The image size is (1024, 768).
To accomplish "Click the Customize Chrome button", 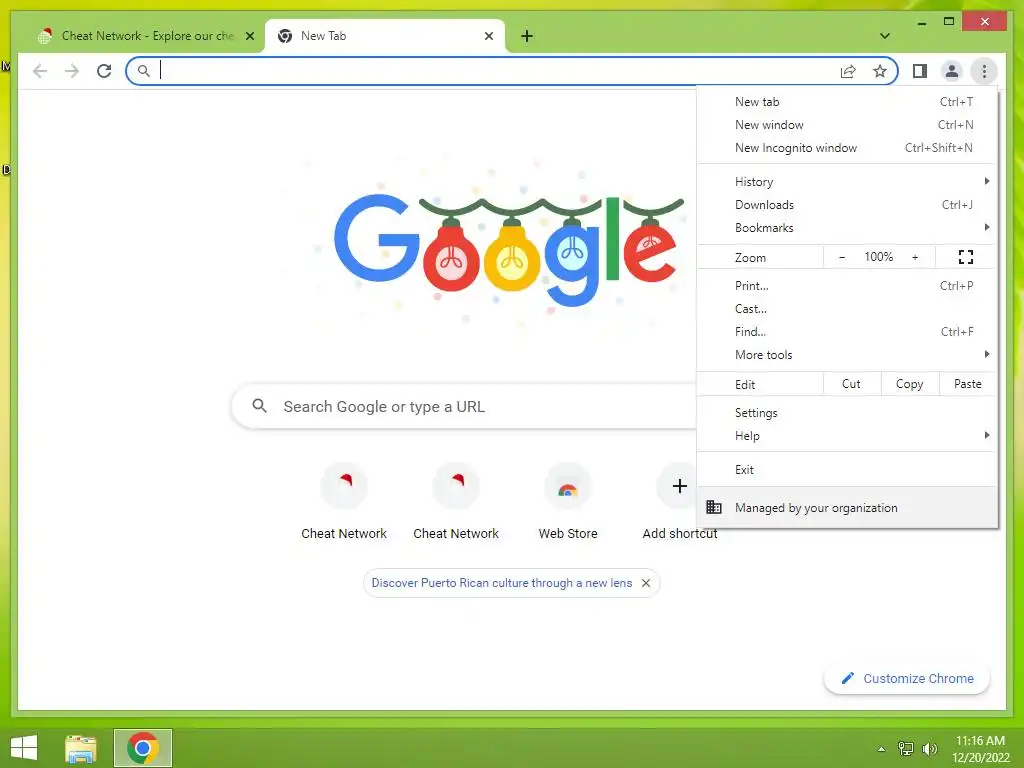I will pos(906,679).
